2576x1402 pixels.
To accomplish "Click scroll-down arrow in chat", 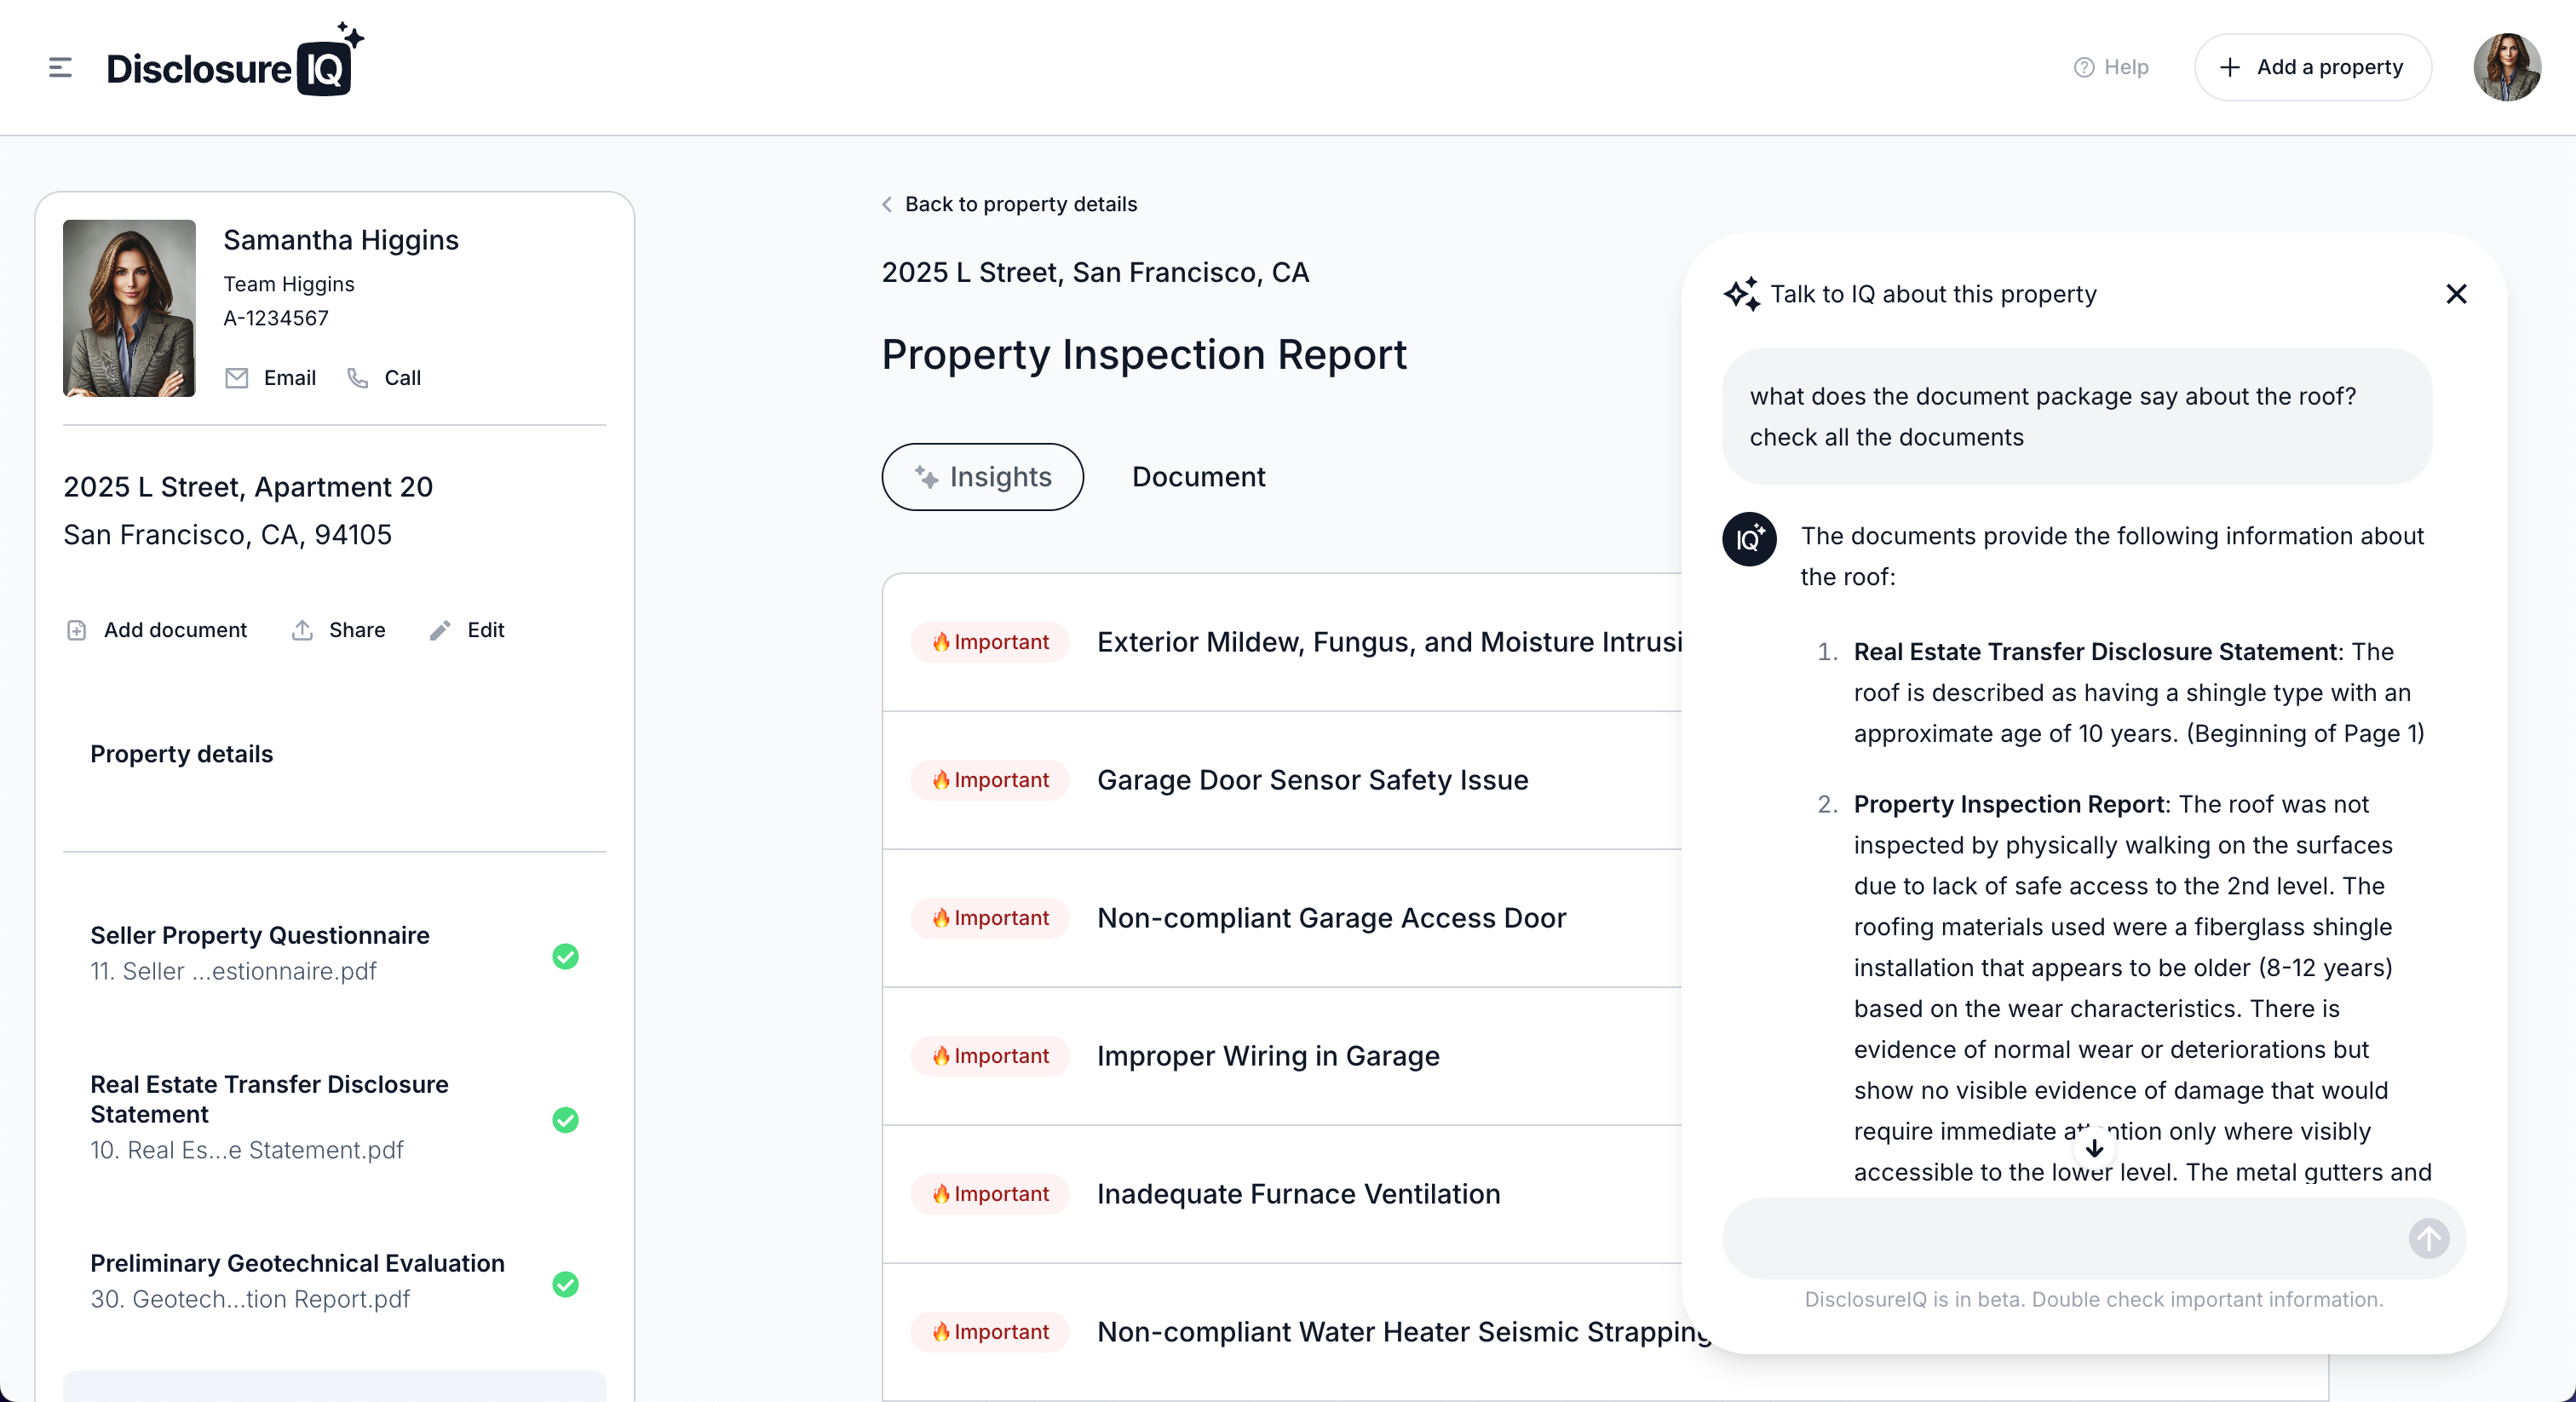I will coord(2094,1148).
